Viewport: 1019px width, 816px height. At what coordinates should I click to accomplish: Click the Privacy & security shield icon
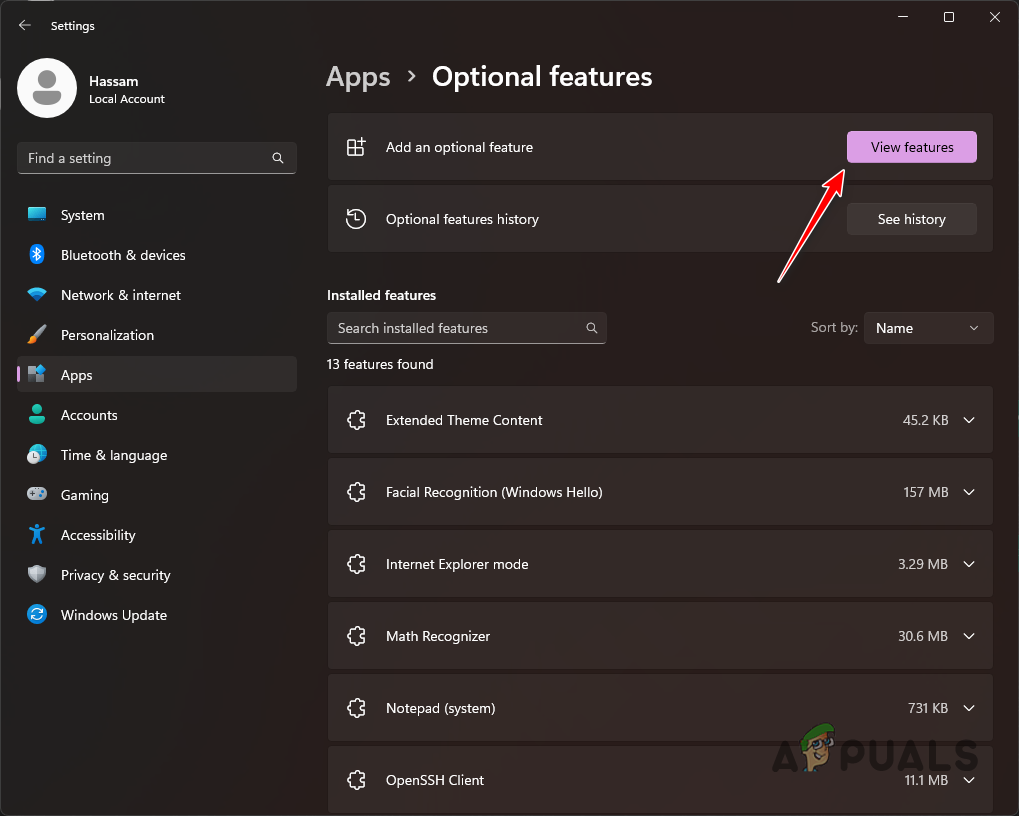click(37, 575)
